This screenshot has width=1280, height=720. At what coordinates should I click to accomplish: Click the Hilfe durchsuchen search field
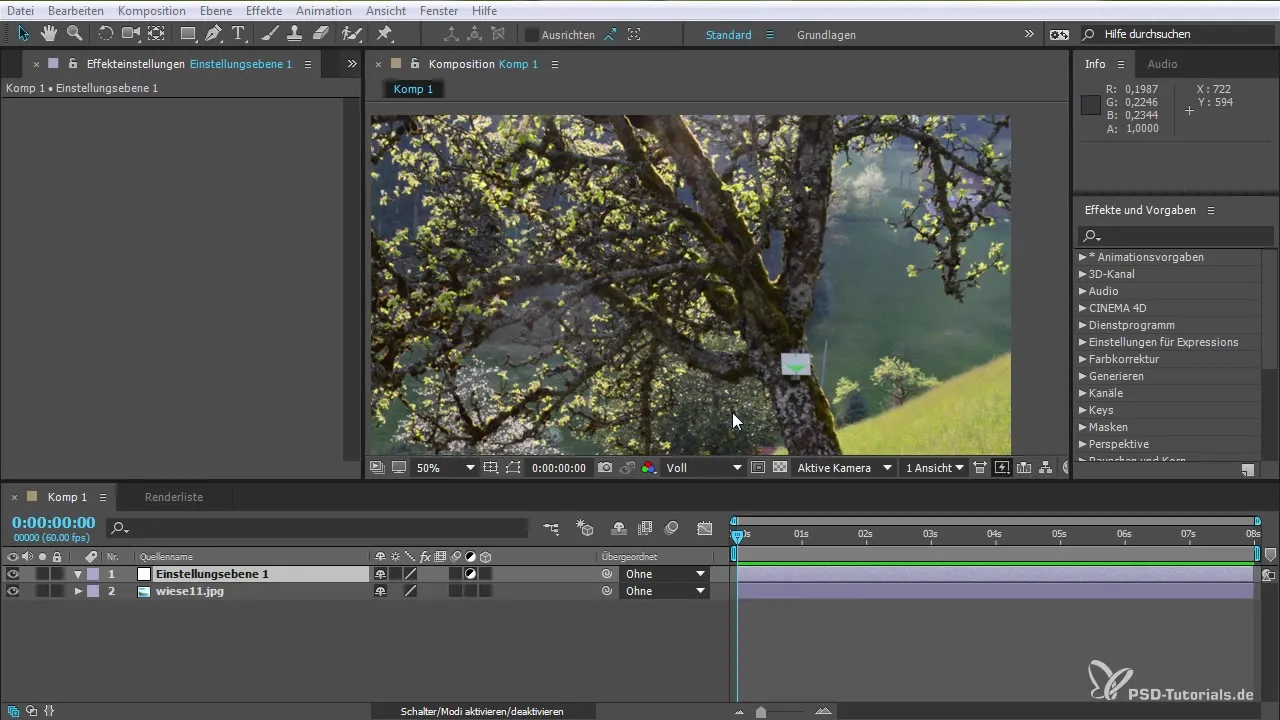pos(1176,34)
